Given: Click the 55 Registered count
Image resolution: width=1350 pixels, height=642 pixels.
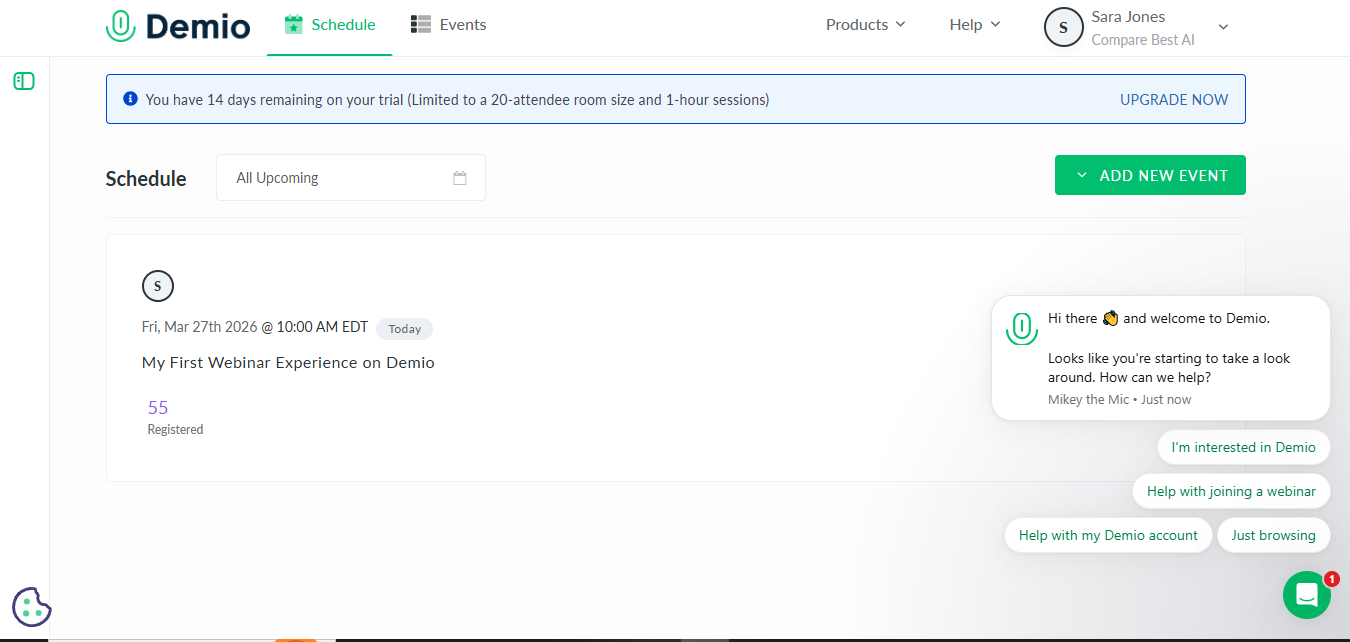Looking at the screenshot, I should pos(175,417).
